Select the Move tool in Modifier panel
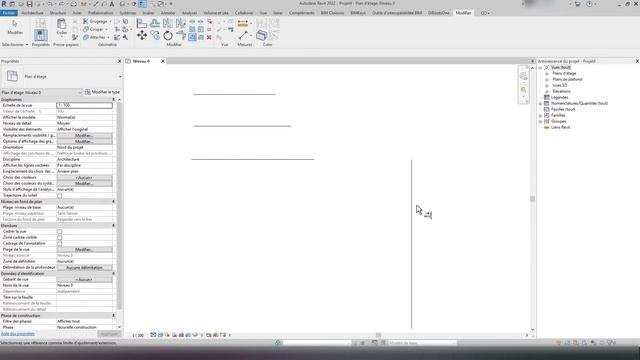 pyautogui.click(x=142, y=36)
